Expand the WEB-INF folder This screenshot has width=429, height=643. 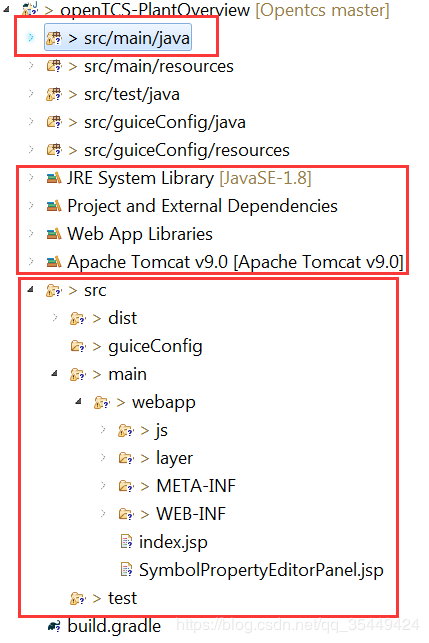click(103, 513)
